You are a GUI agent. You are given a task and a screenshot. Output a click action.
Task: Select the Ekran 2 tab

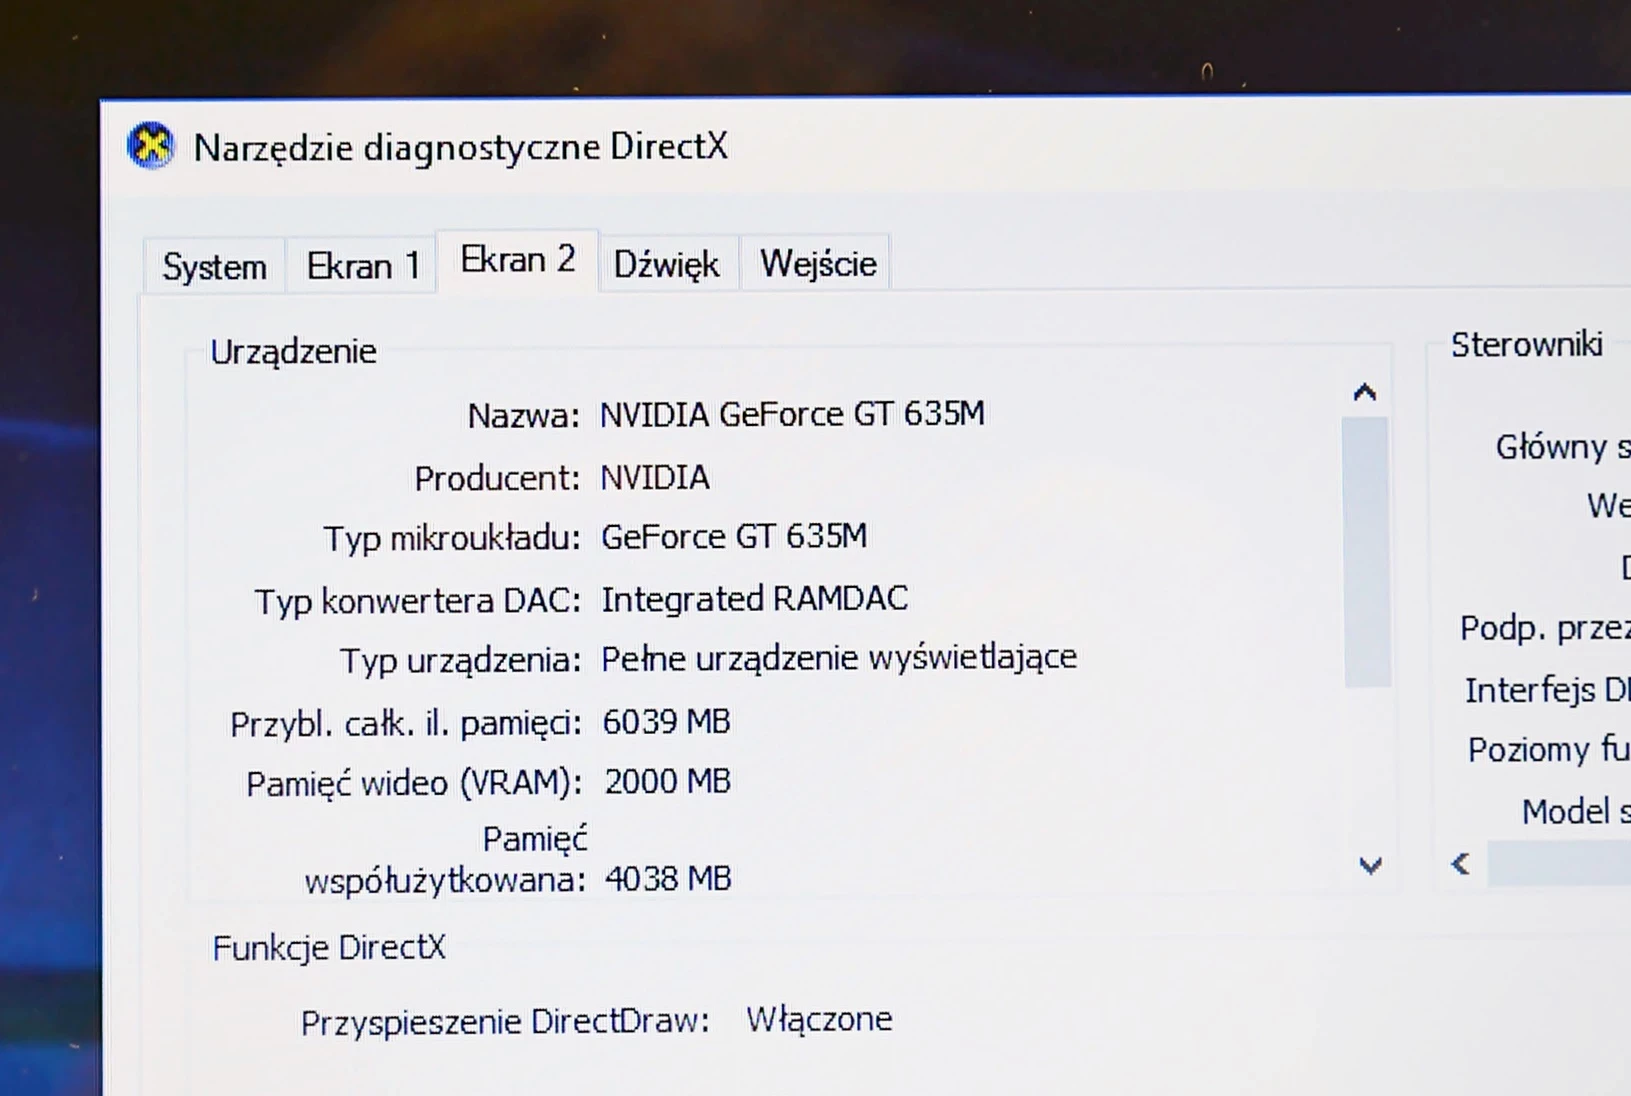click(x=517, y=260)
